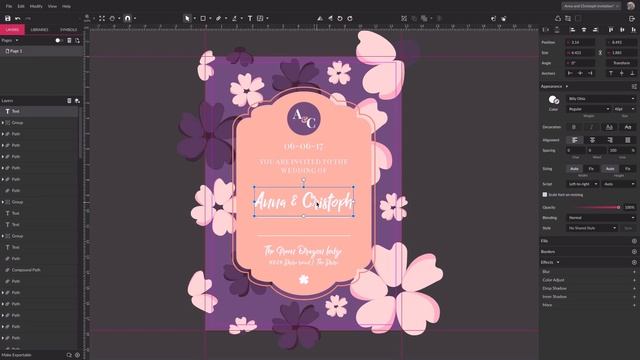Click the Align left edges icon

pos(573,30)
